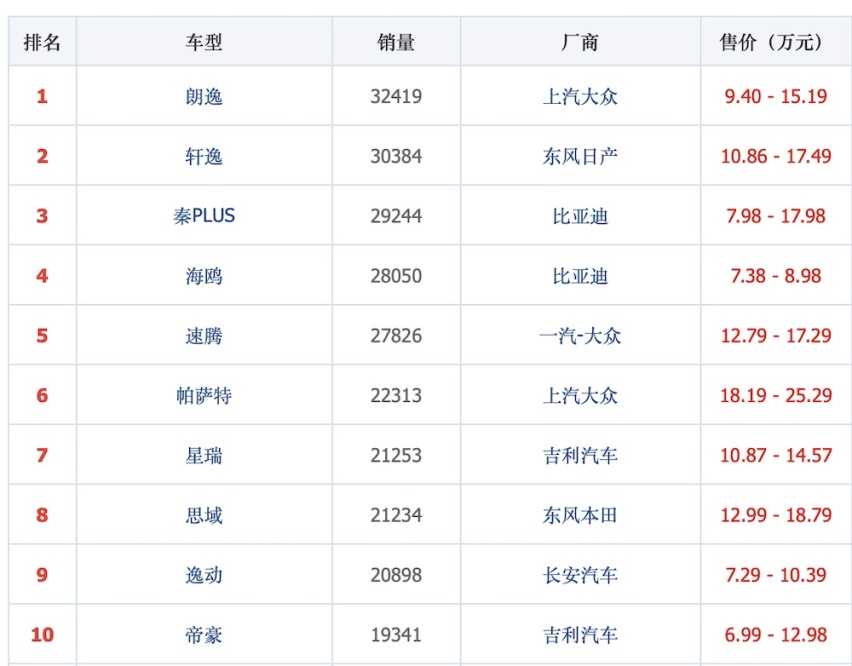Click 东风本田 manufacturer link
The height and width of the screenshot is (666, 852).
(x=580, y=515)
